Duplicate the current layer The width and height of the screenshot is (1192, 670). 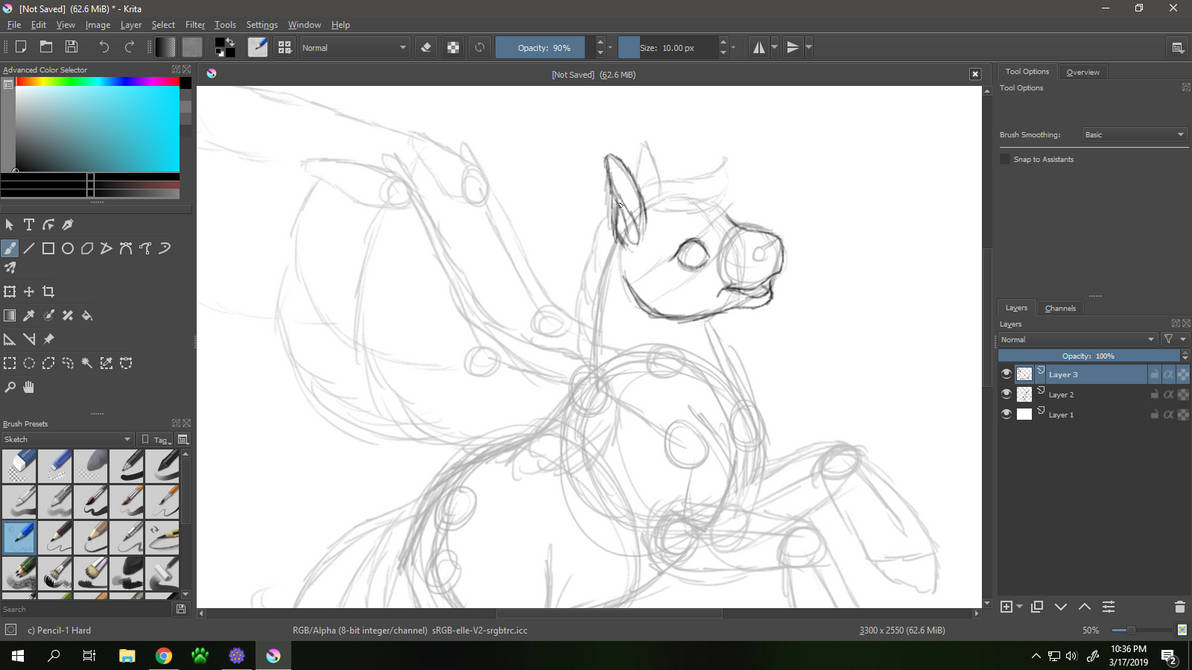tap(1037, 607)
